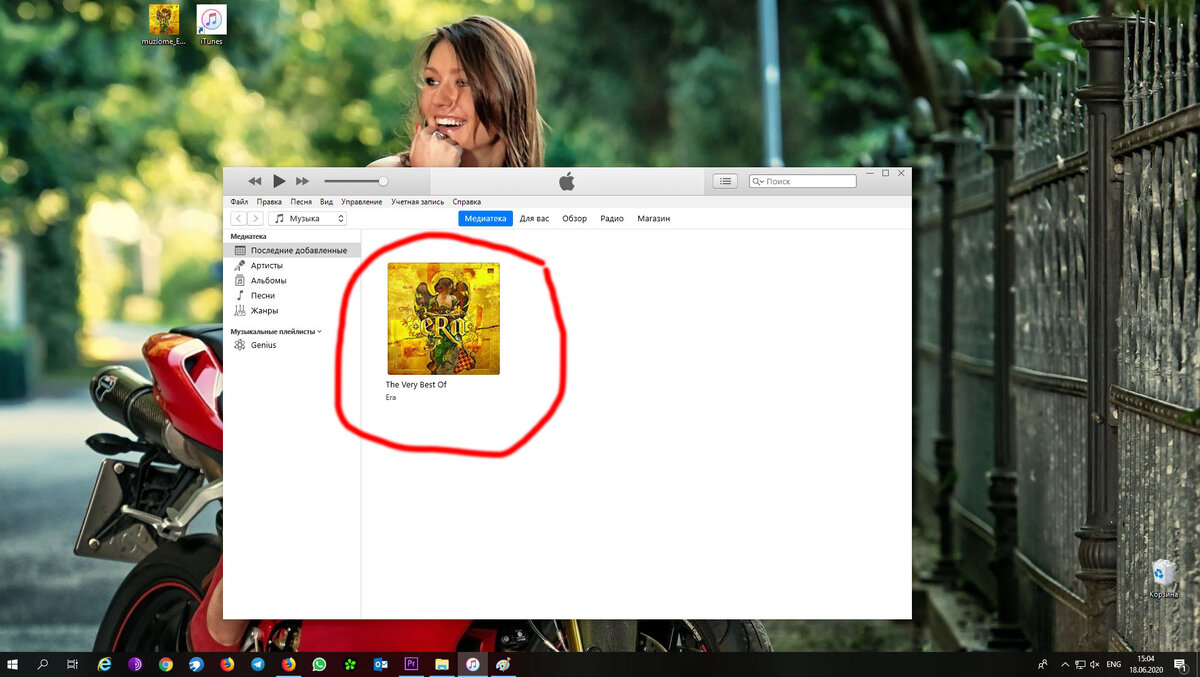Viewport: 1200px width, 677px height.
Task: Open the Корзина recycle bin icon
Action: pos(1163,578)
